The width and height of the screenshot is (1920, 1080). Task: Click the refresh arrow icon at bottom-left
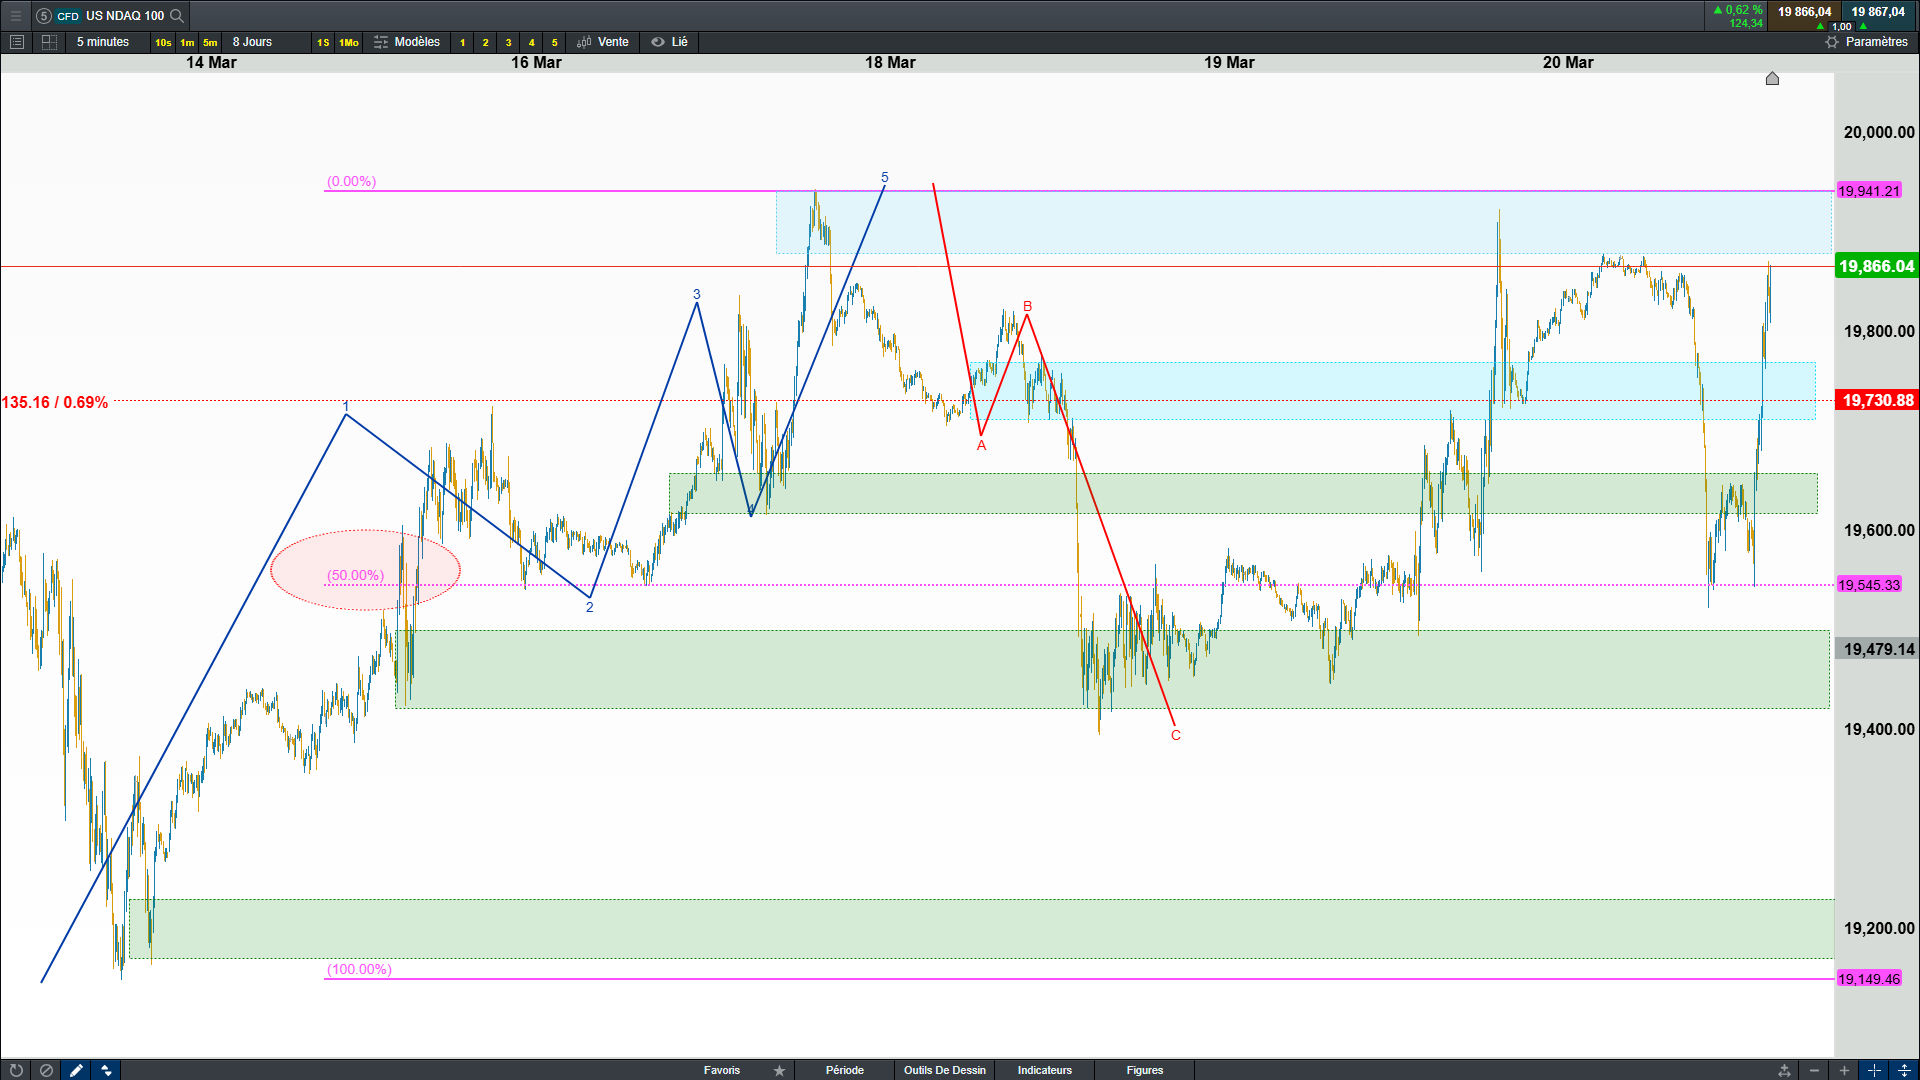(x=16, y=1070)
